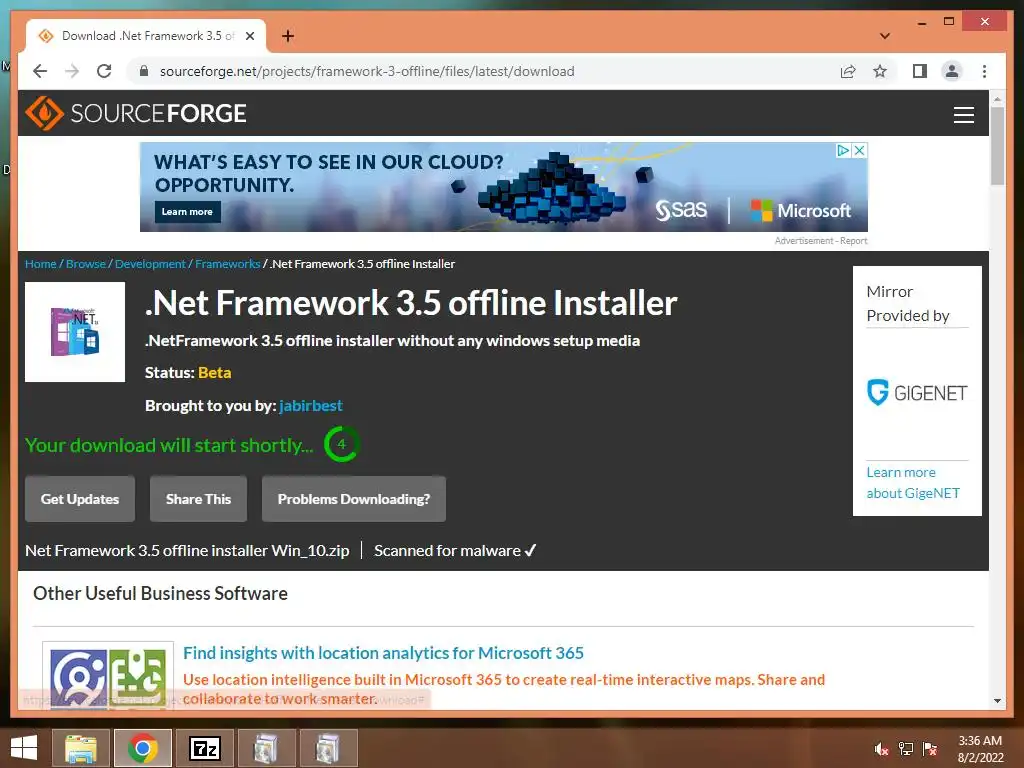Close the Download .Net Framework tab
Screen dimensions: 1024x768
249,36
